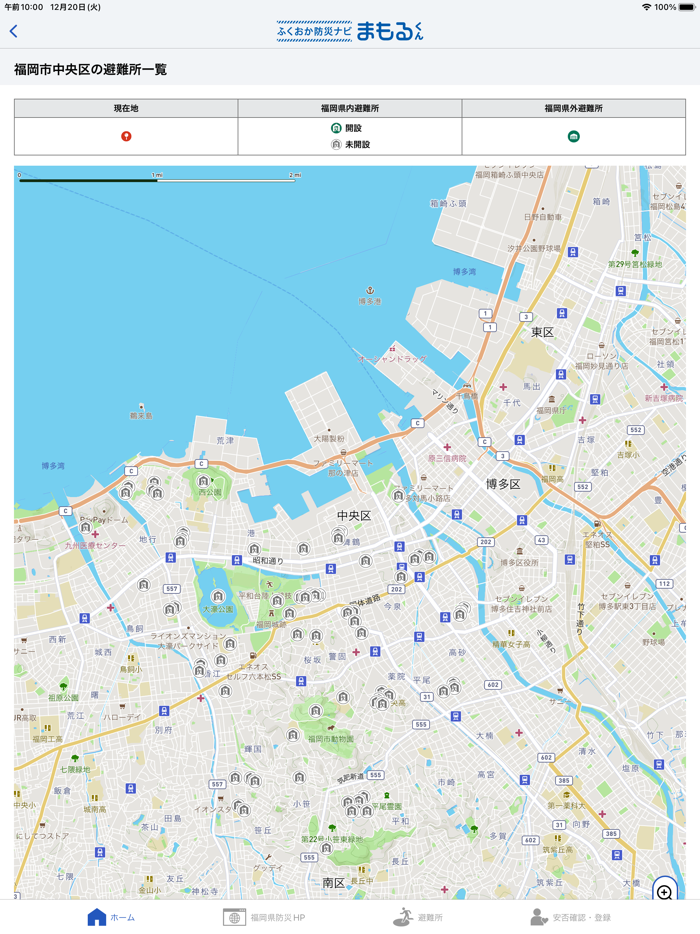Select shelter marker beside イオンスタ label

[x=243, y=809]
